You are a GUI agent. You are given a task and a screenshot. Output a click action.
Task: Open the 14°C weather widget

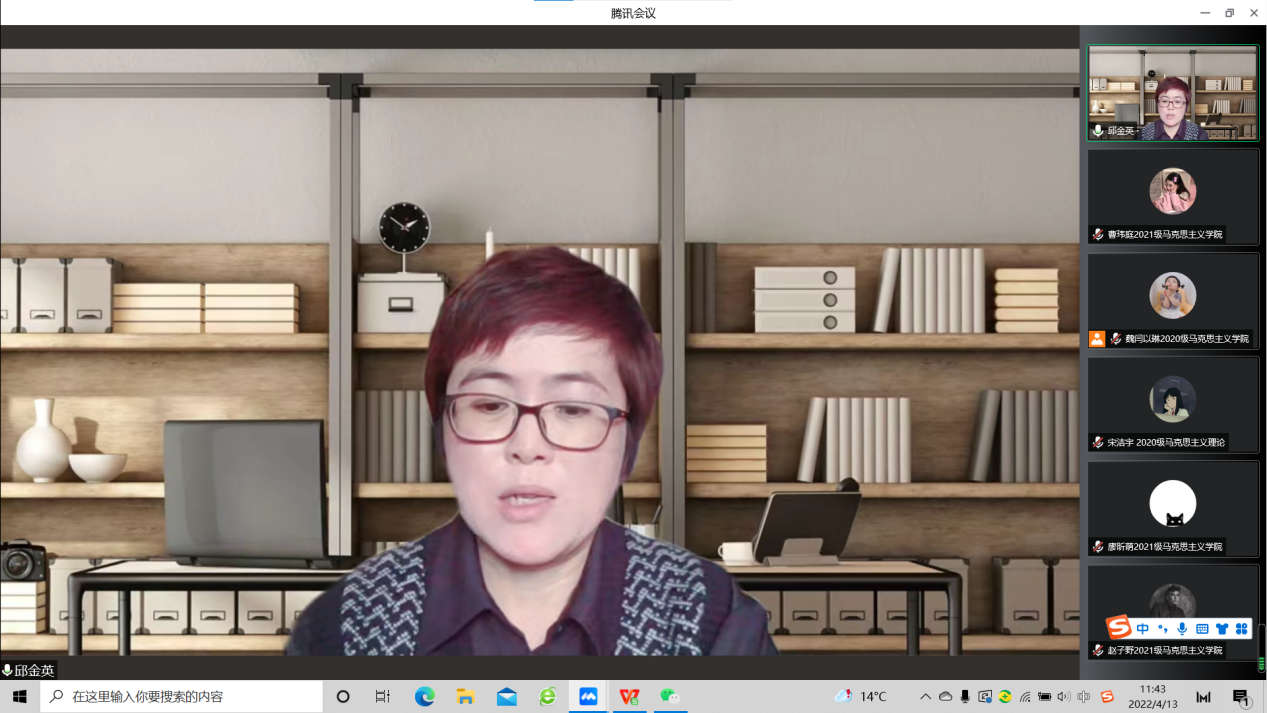pyautogui.click(x=861, y=696)
